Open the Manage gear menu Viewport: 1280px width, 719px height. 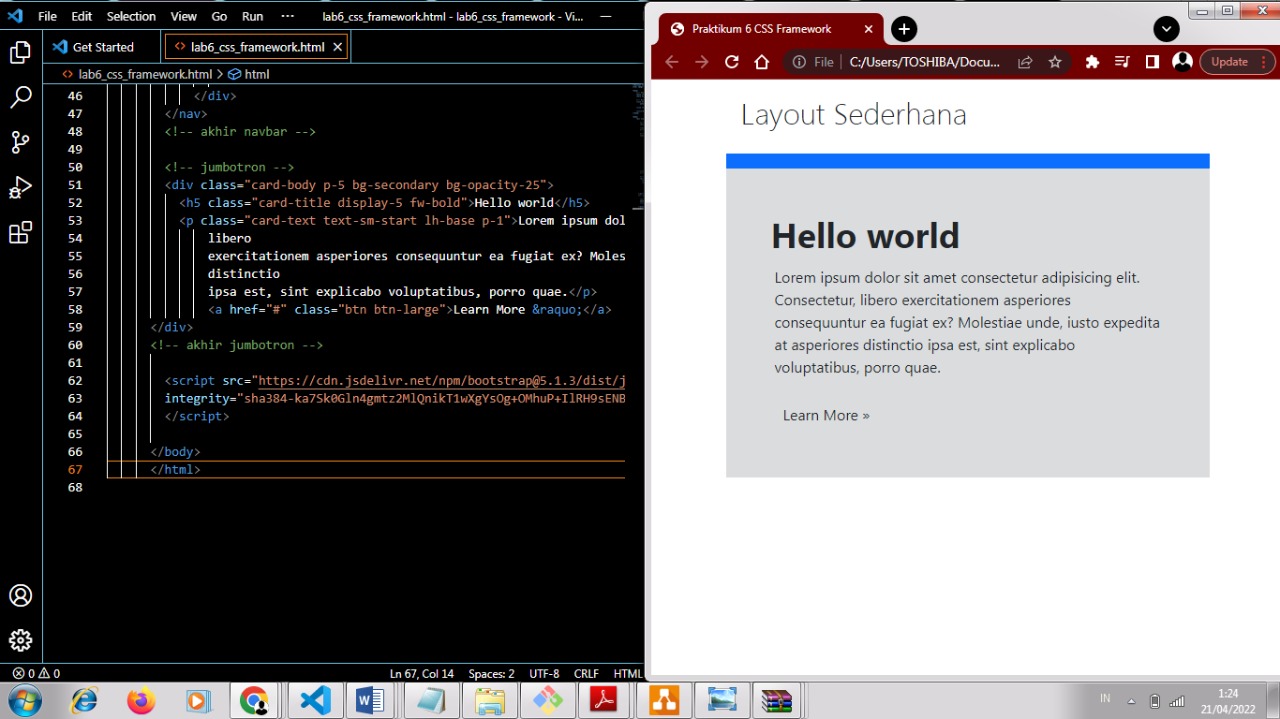click(20, 640)
